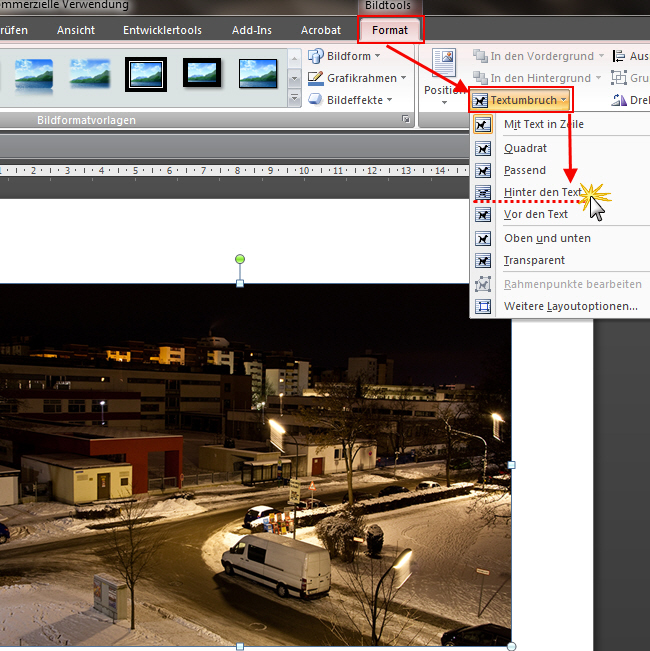Choose Mit Text in Zeile option
The height and width of the screenshot is (651, 650).
click(543, 124)
